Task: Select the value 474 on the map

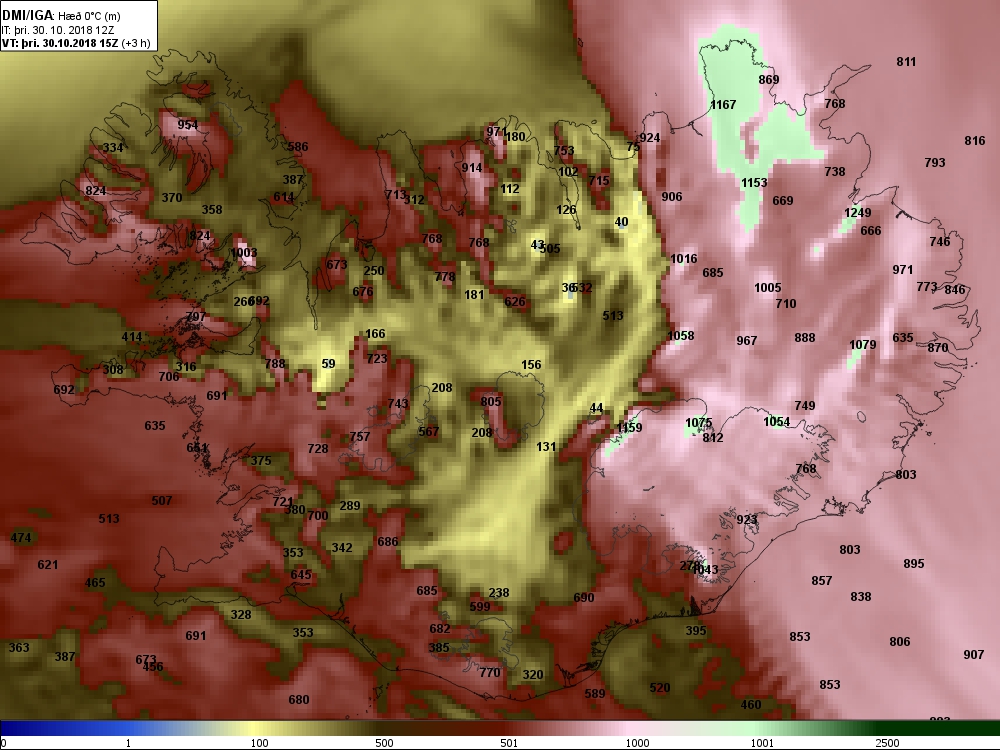Action: click(21, 538)
